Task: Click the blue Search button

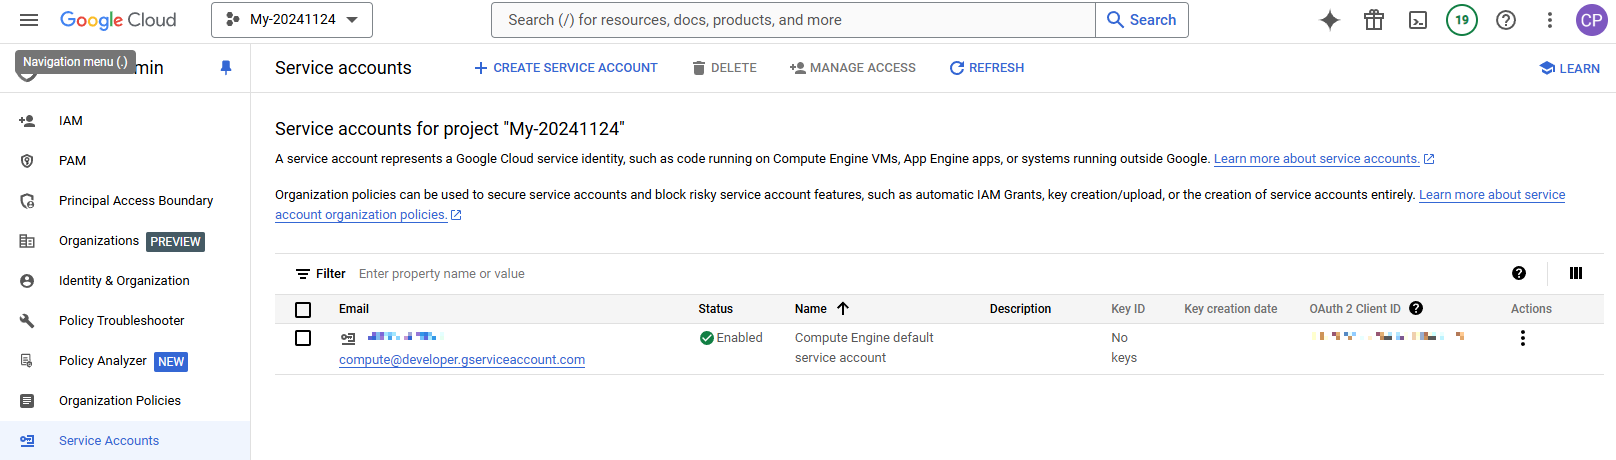Action: [1142, 20]
